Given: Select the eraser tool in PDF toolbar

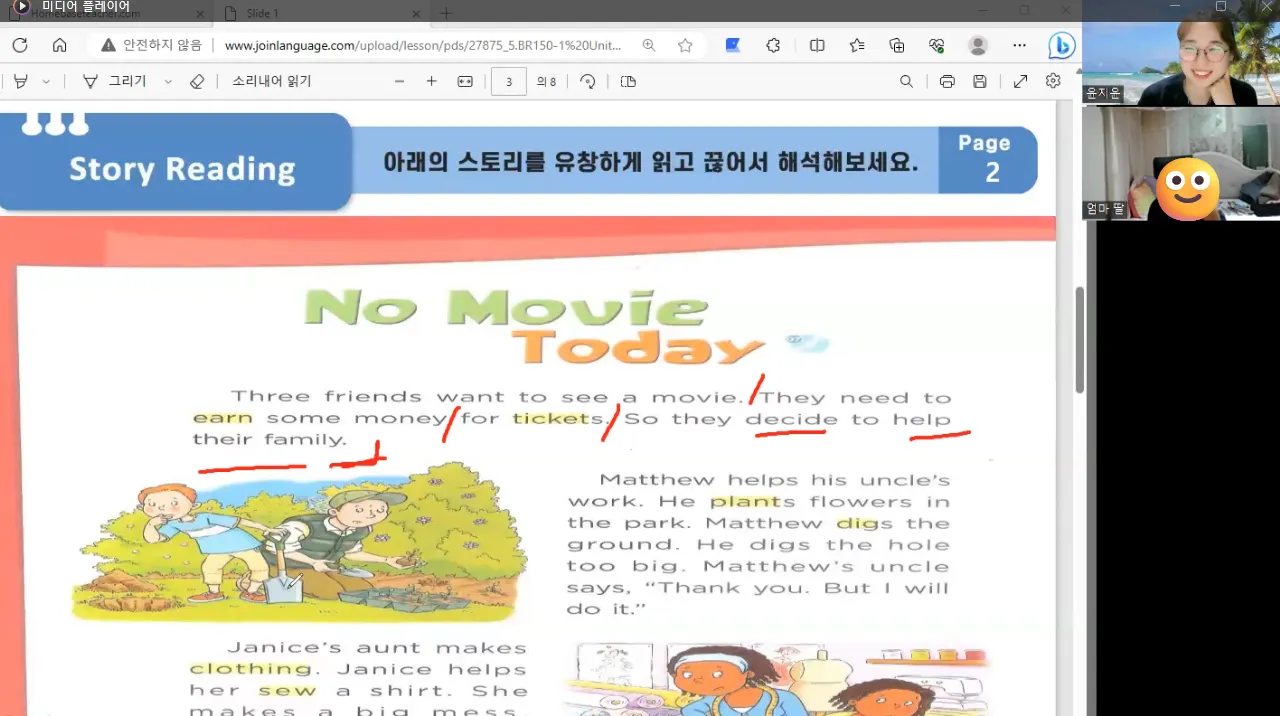Looking at the screenshot, I should (x=197, y=82).
